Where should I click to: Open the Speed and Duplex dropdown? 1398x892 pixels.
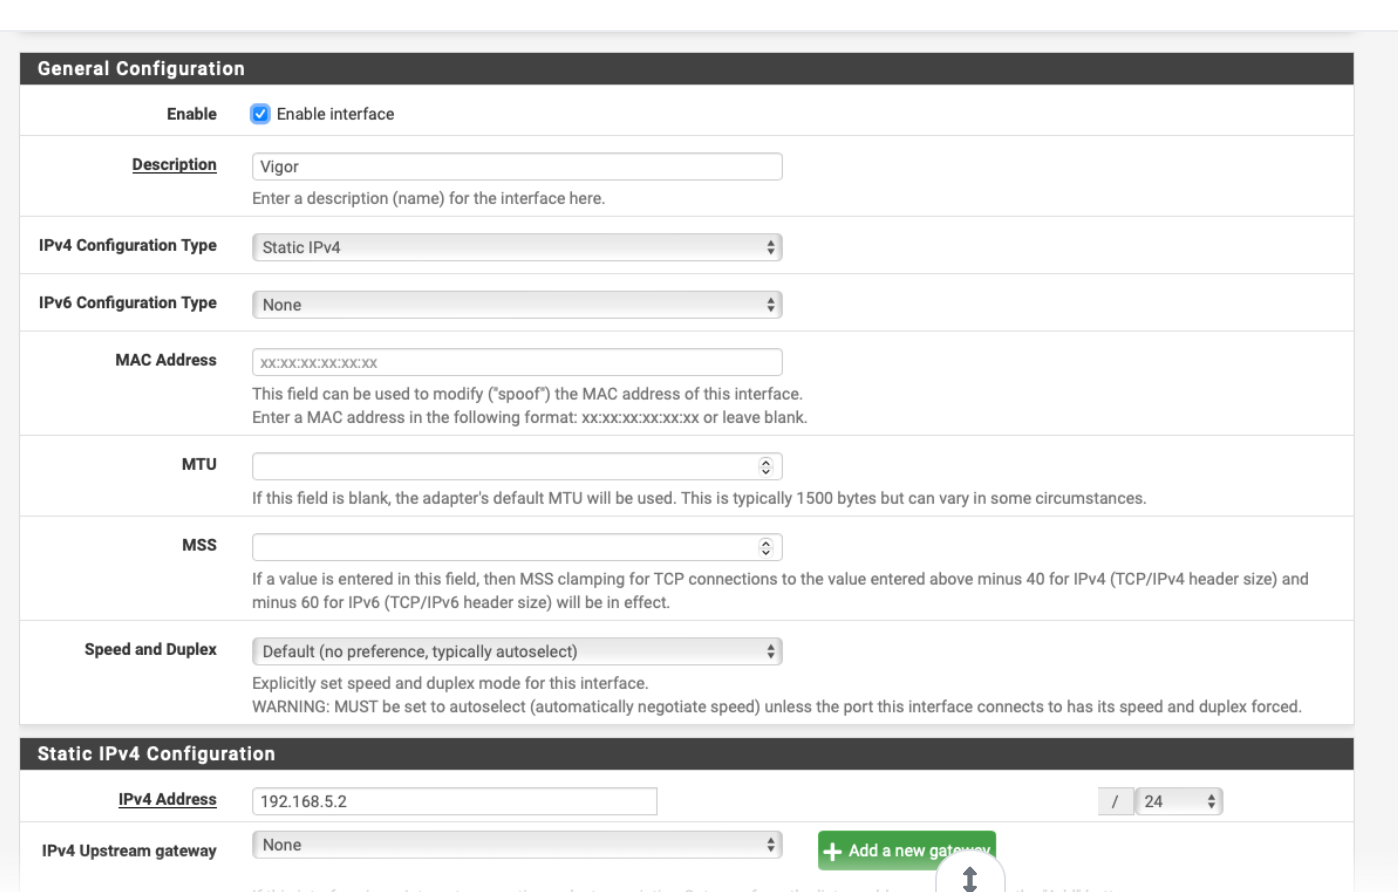[517, 652]
